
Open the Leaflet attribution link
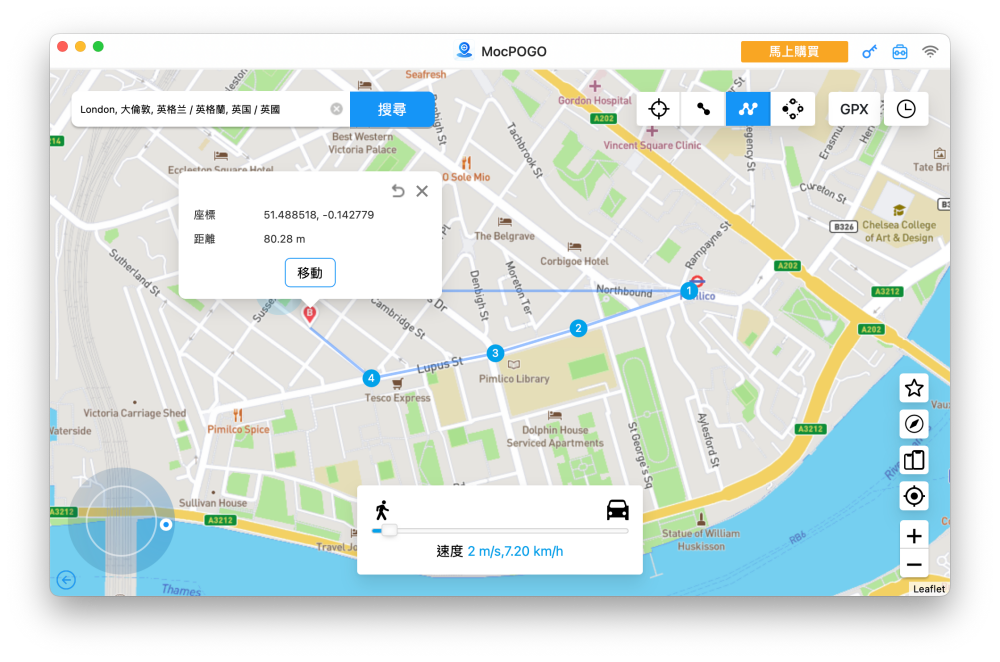929,589
